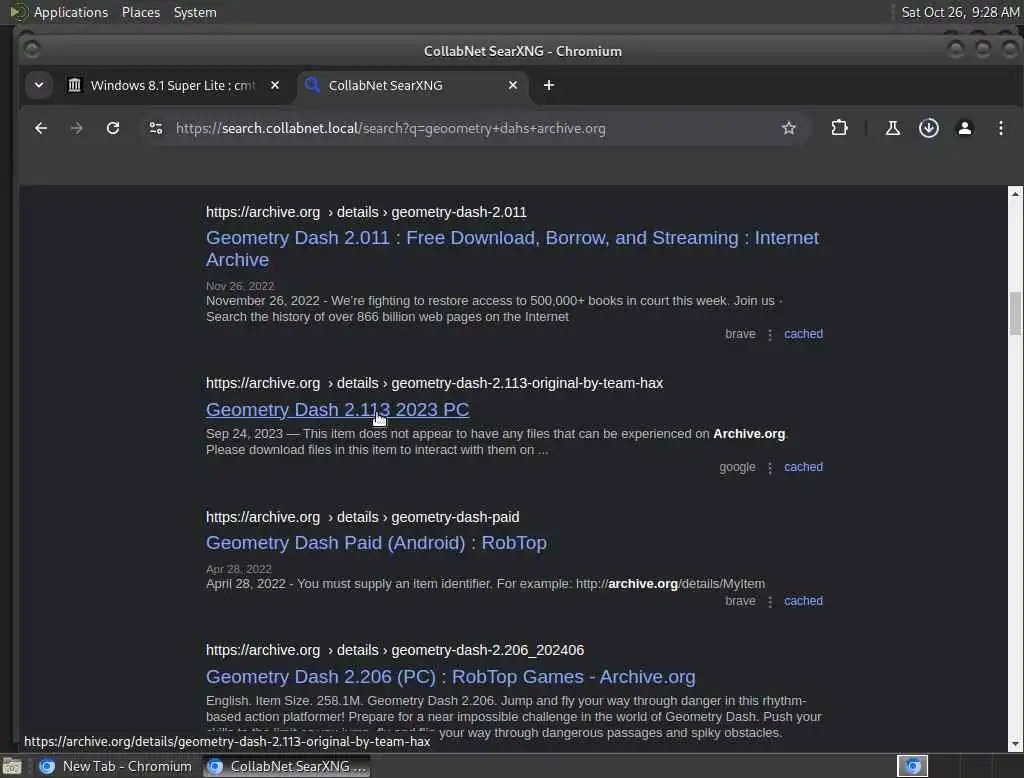Click the geometry-dash-paid URL breadcrumb
The width and height of the screenshot is (1024, 778).
point(362,517)
